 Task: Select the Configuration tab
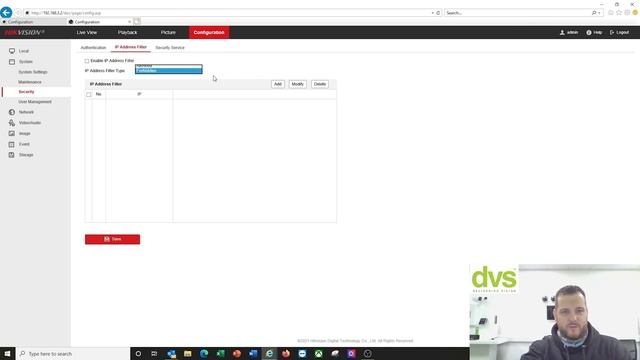pos(209,32)
